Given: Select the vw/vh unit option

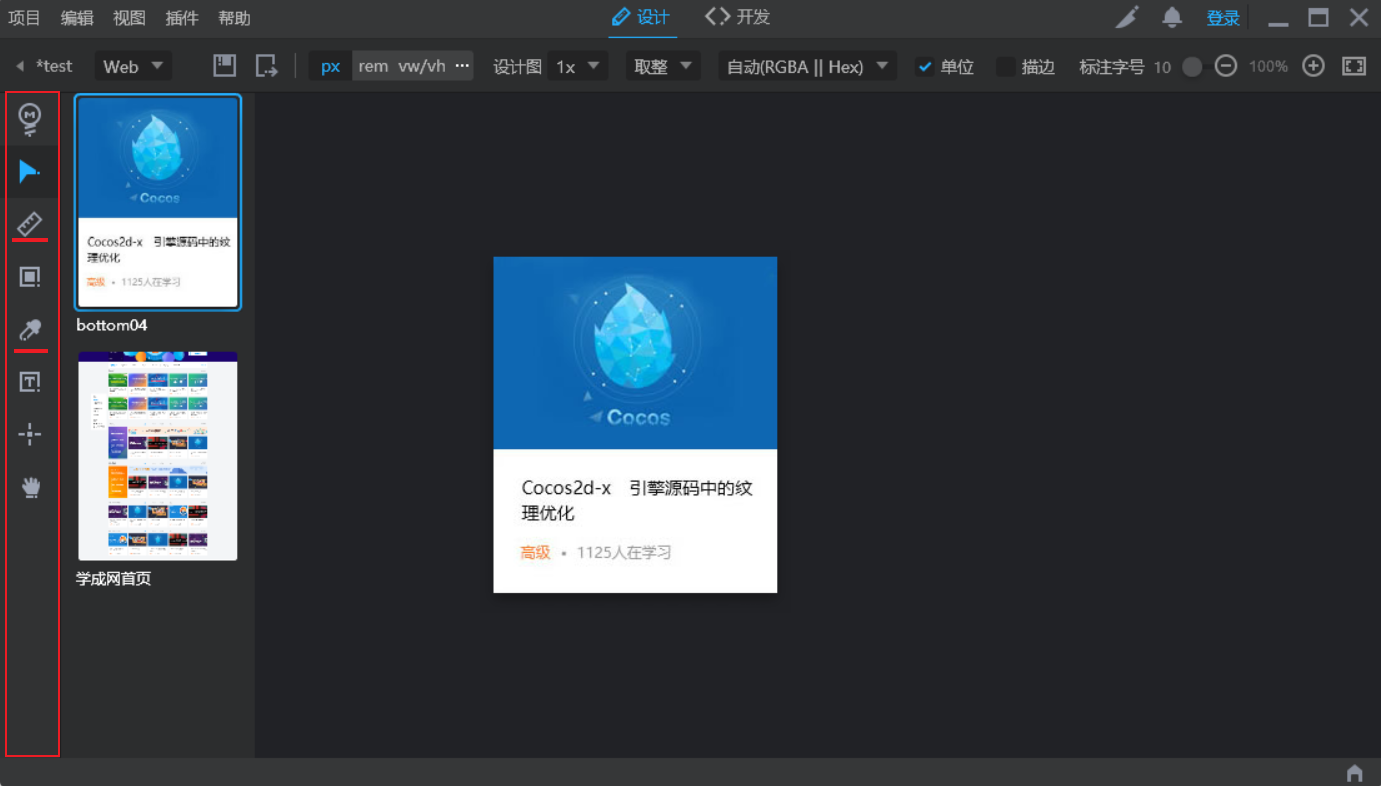Looking at the screenshot, I should pyautogui.click(x=422, y=66).
